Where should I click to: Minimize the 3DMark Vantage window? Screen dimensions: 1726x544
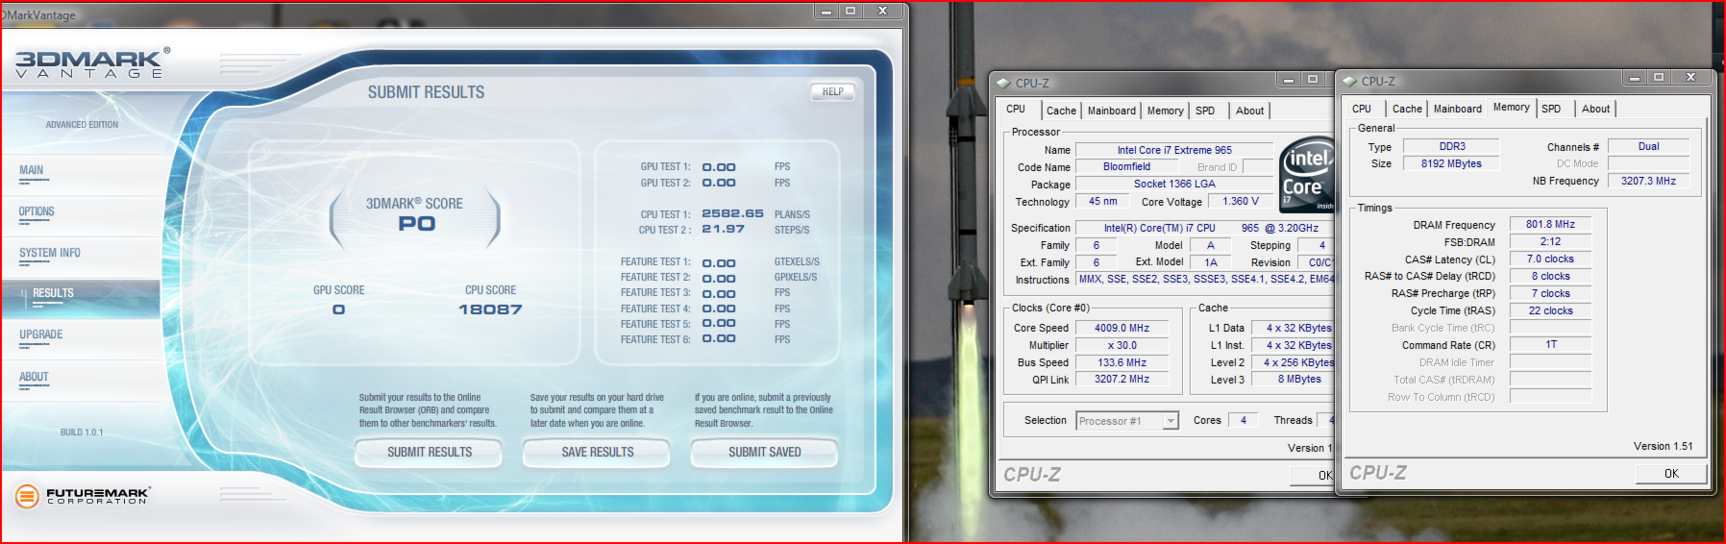(x=826, y=11)
